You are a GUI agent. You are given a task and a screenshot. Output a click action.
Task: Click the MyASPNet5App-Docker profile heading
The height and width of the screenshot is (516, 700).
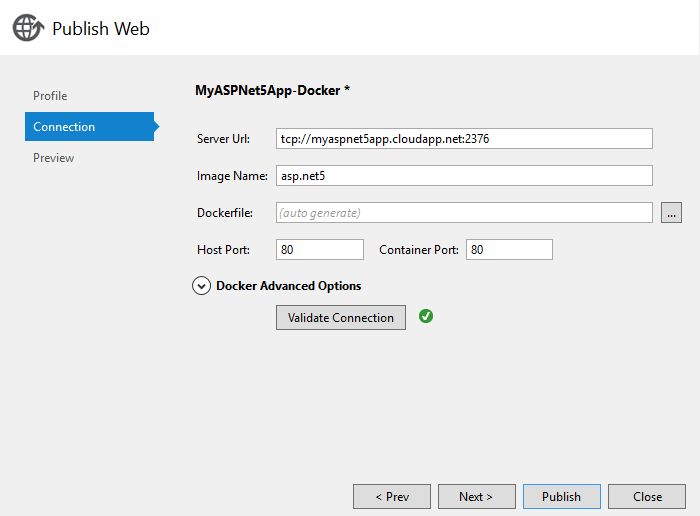[272, 90]
